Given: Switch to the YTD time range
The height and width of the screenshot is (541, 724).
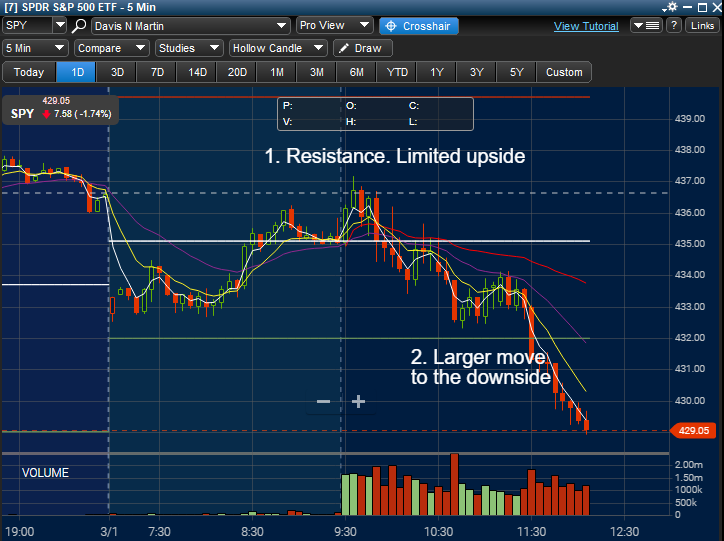Looking at the screenshot, I should 397,72.
